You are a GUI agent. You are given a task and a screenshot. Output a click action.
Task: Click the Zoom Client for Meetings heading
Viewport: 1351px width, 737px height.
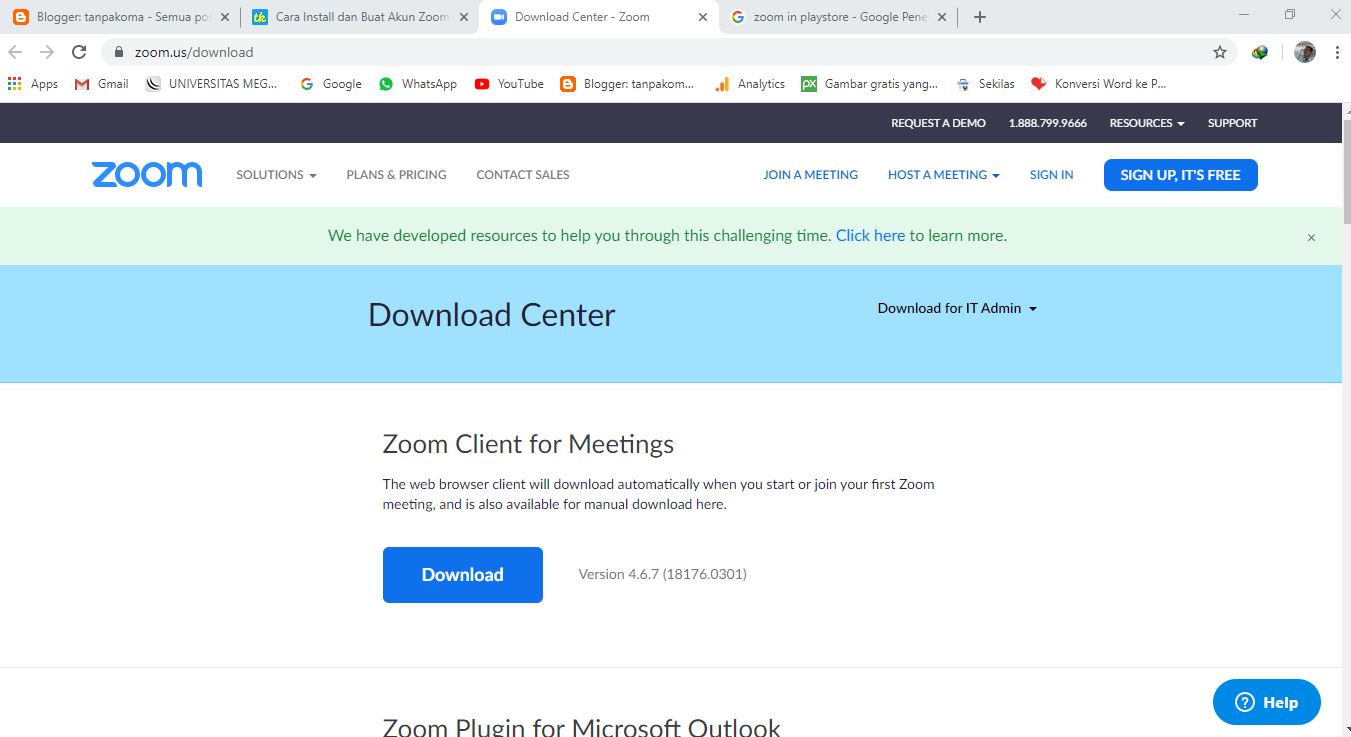(528, 444)
